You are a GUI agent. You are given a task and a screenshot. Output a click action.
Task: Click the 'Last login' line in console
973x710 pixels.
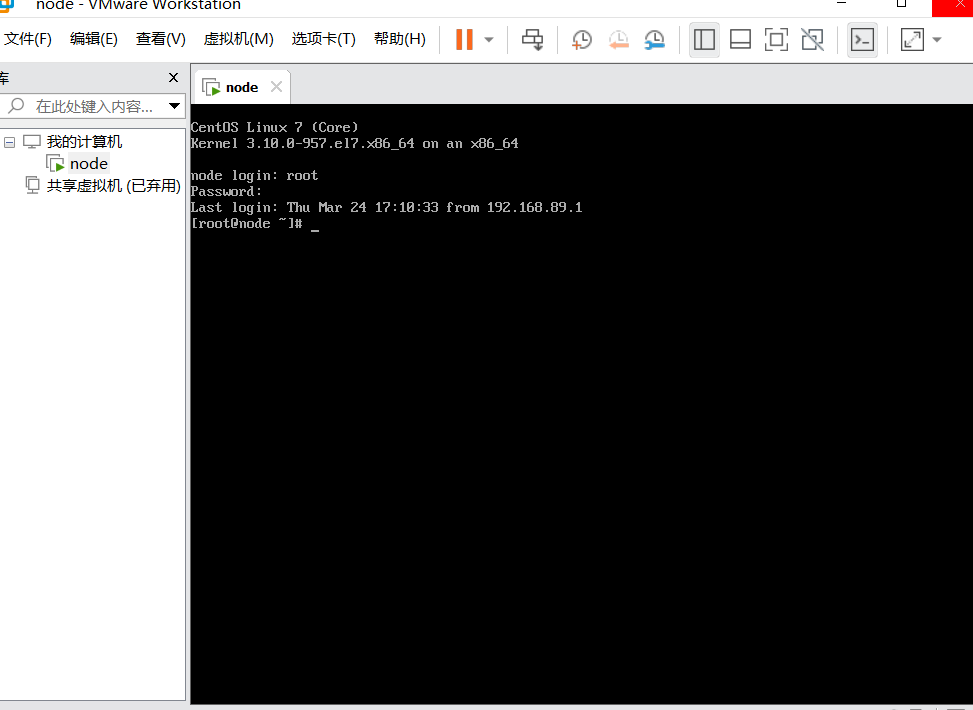point(386,207)
